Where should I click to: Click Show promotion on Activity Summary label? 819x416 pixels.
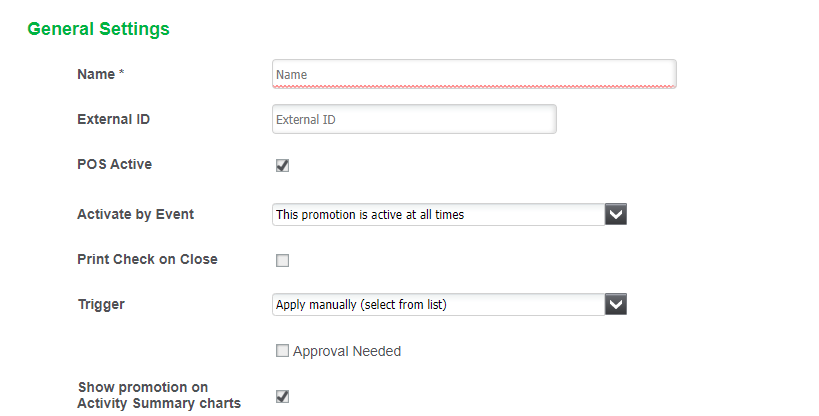tap(159, 395)
